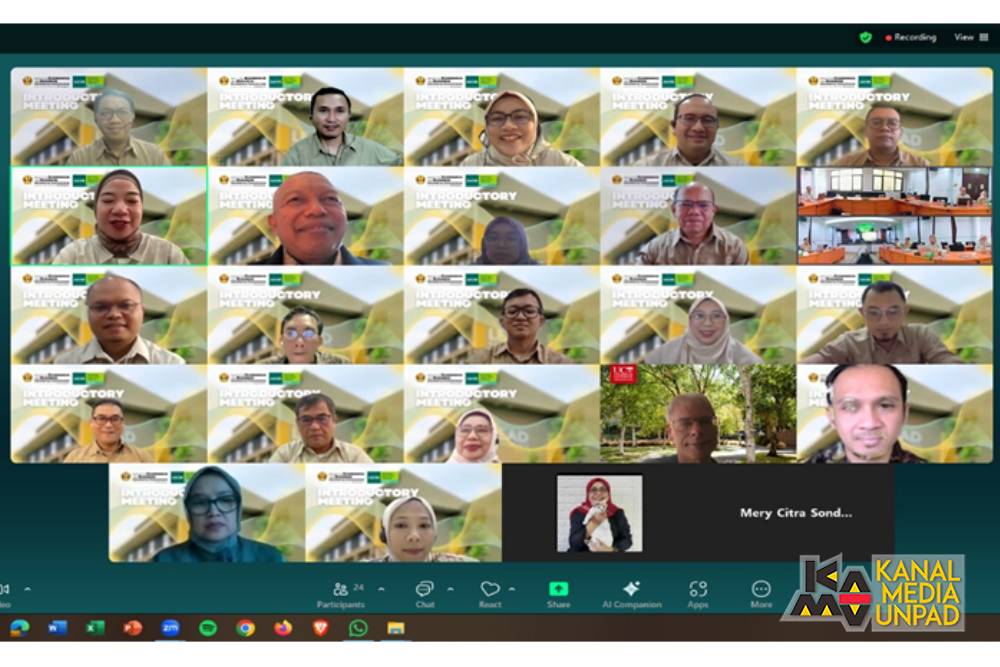Expand the Participants options caret
This screenshot has width=1000, height=667.
[381, 589]
